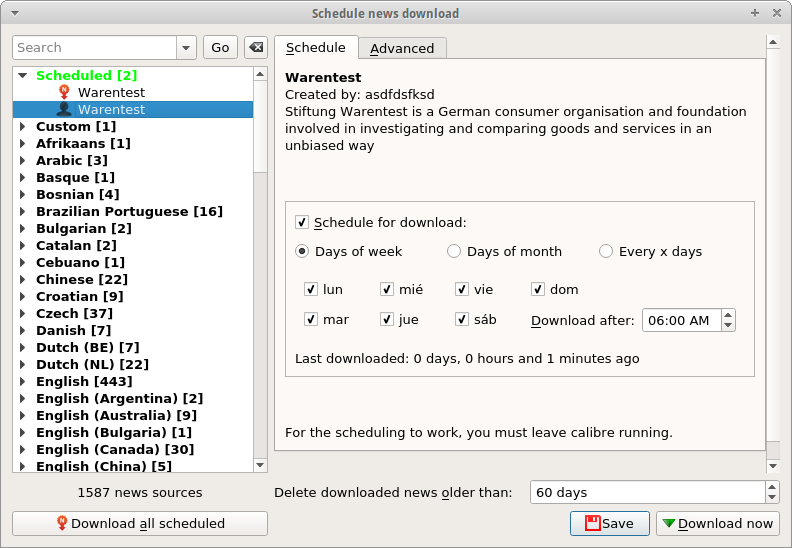This screenshot has height=548, width=792.
Task: Toggle the dom day checkbox
Action: pyautogui.click(x=538, y=290)
